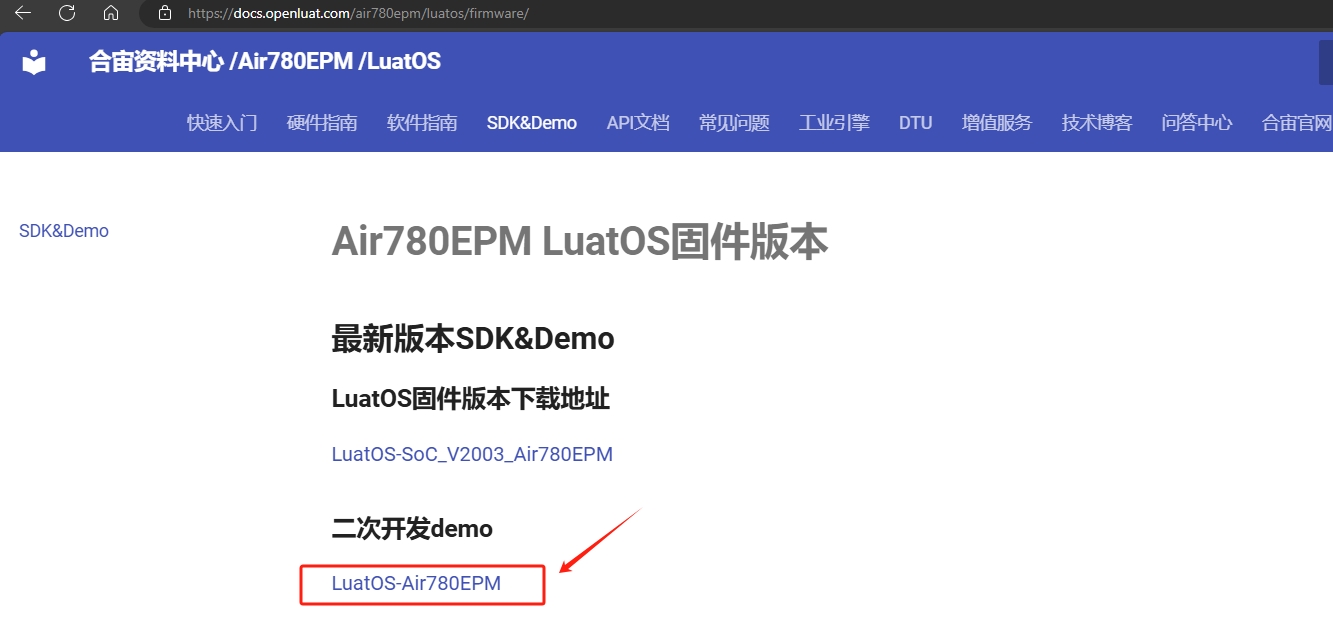Open the 工业引擎 menu item
1333x626 pixels.
[x=834, y=123]
